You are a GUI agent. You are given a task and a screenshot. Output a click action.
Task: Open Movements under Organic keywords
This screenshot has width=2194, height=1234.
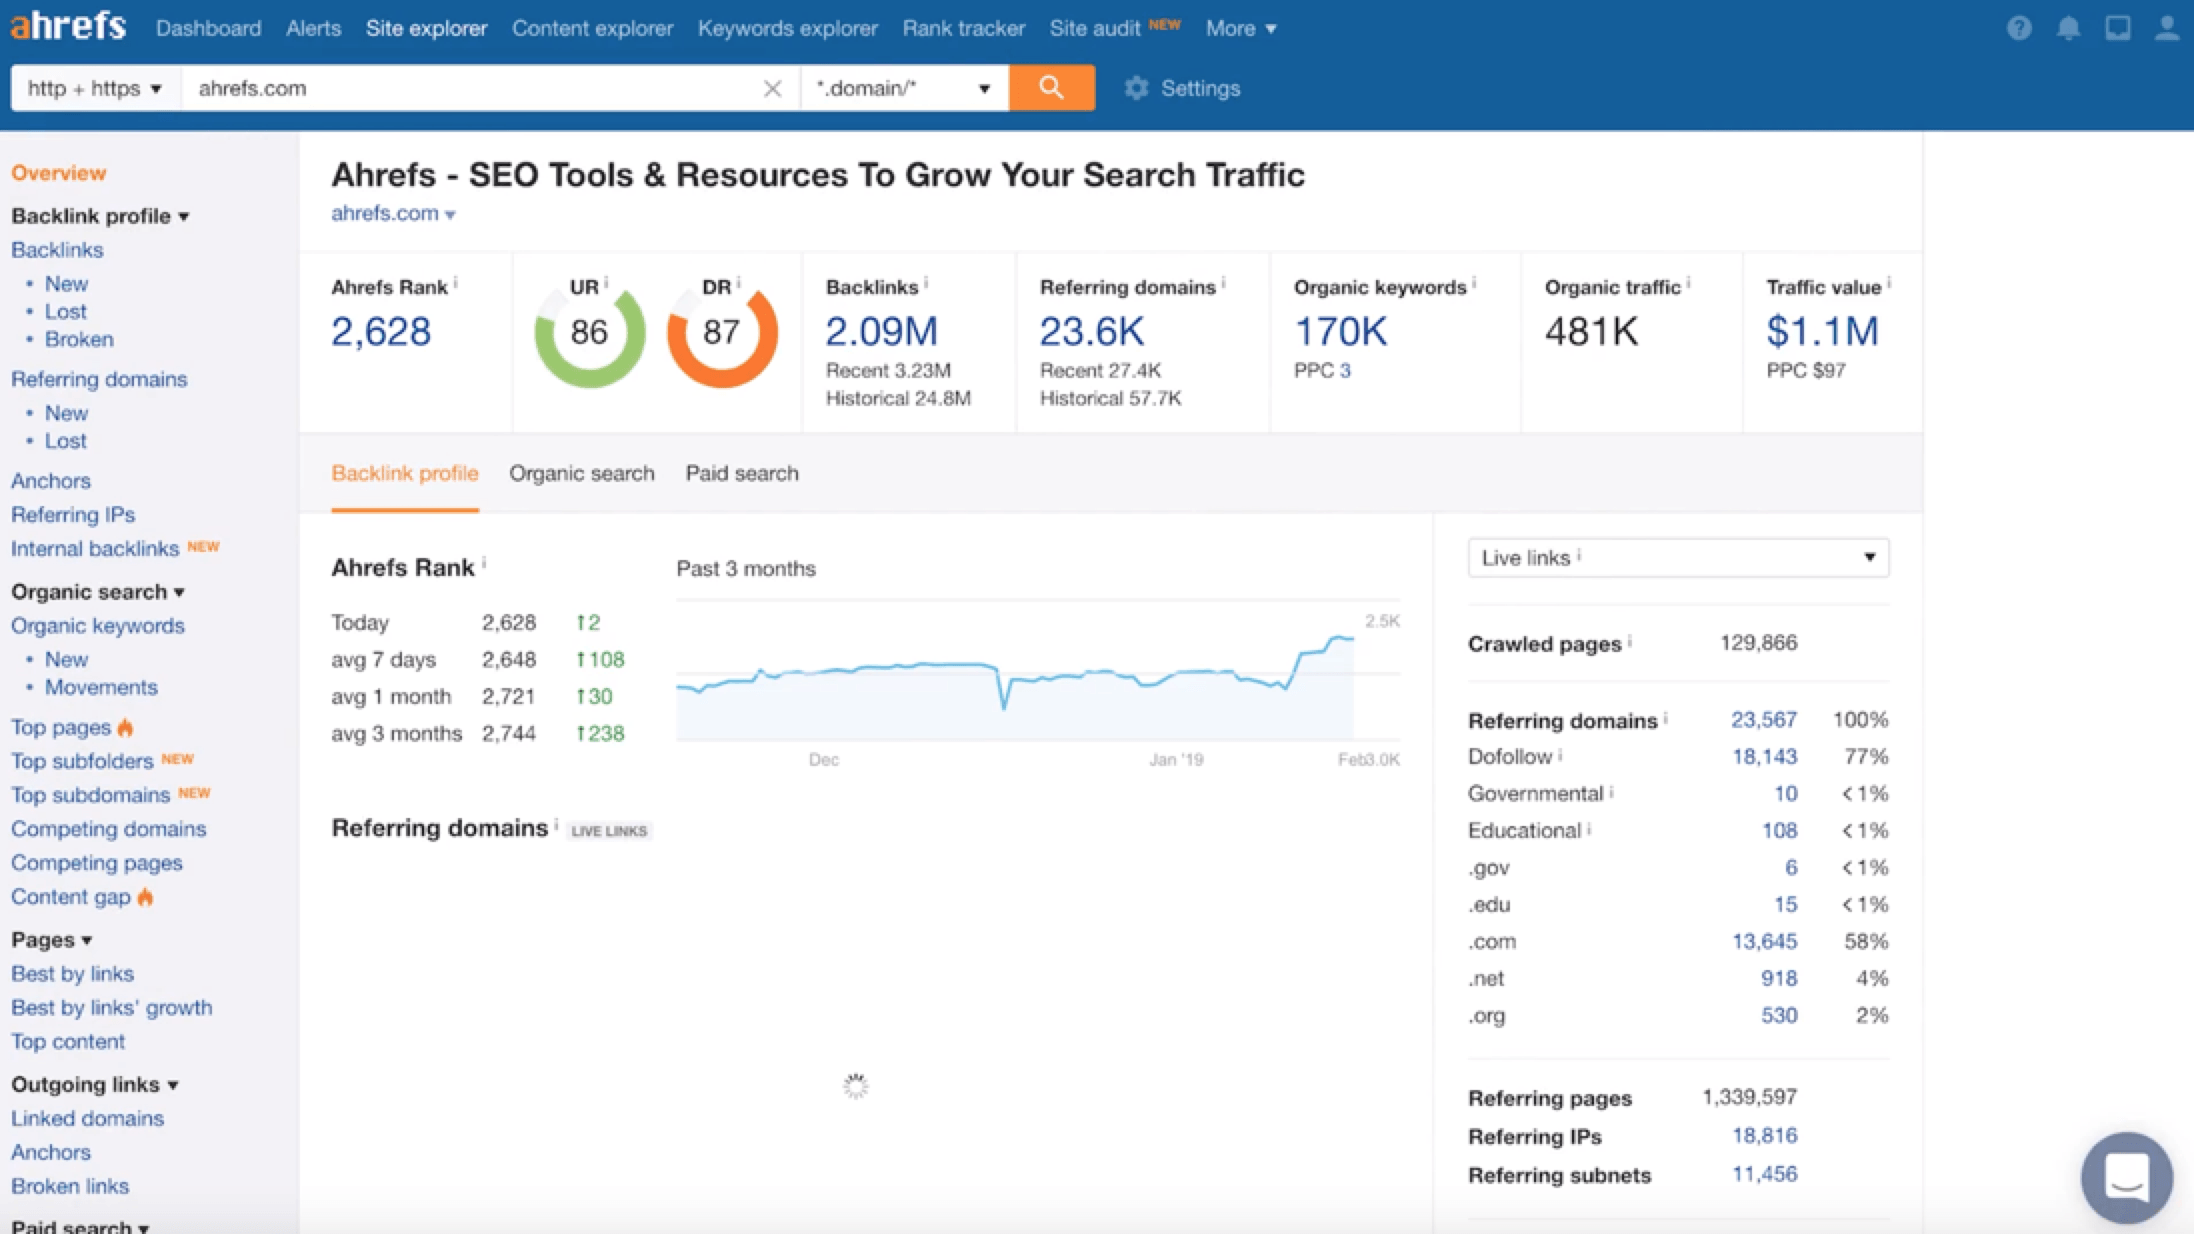101,687
